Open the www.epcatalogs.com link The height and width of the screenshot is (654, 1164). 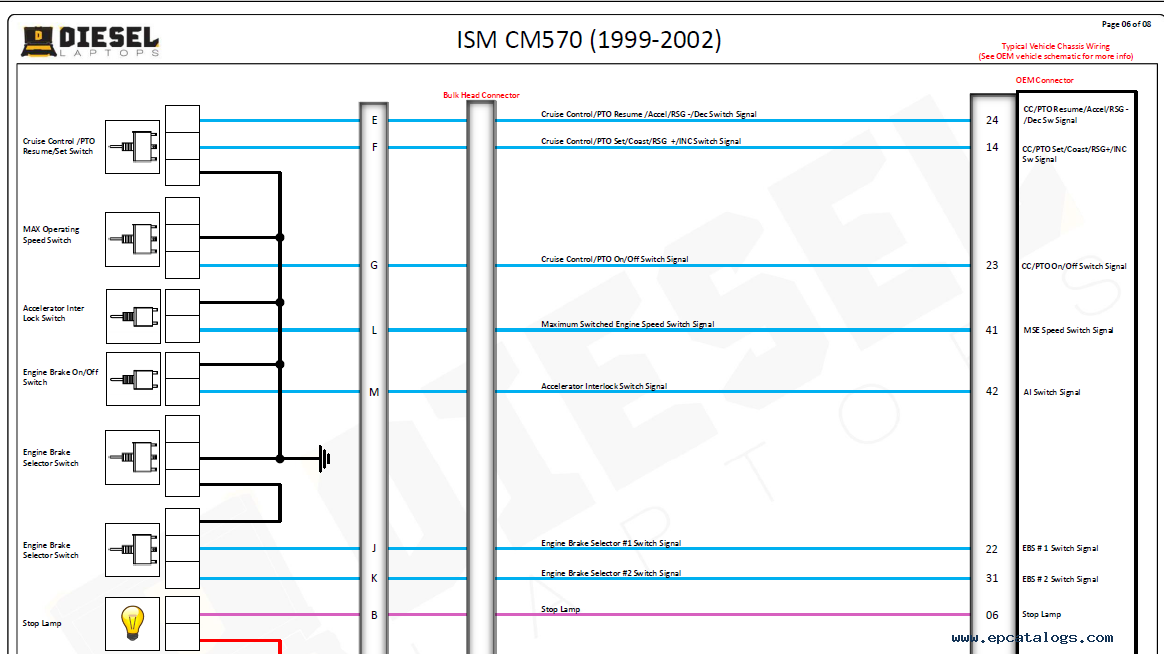click(1033, 638)
